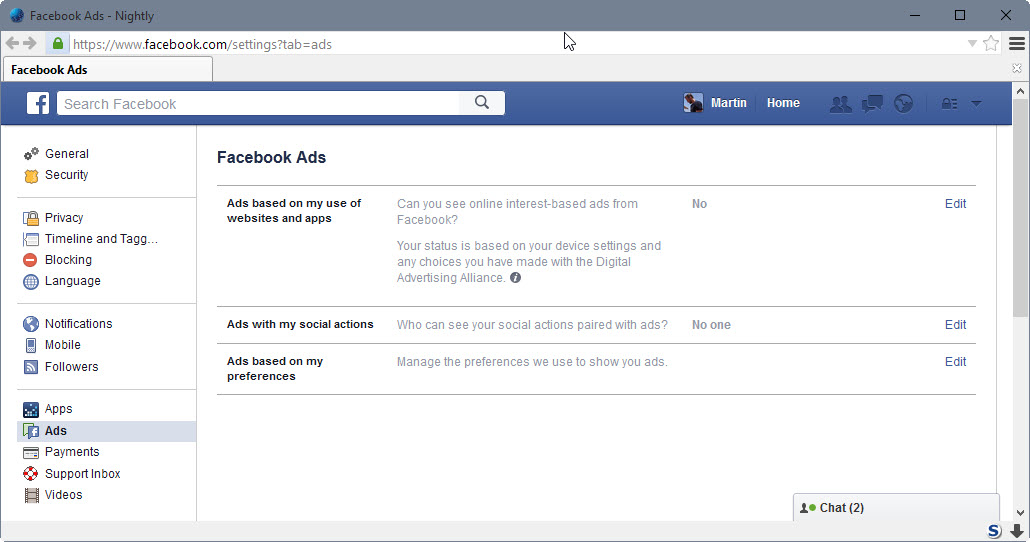Viewport: 1030px width, 542px height.
Task: Click the browser forward arrow
Action: 30,43
